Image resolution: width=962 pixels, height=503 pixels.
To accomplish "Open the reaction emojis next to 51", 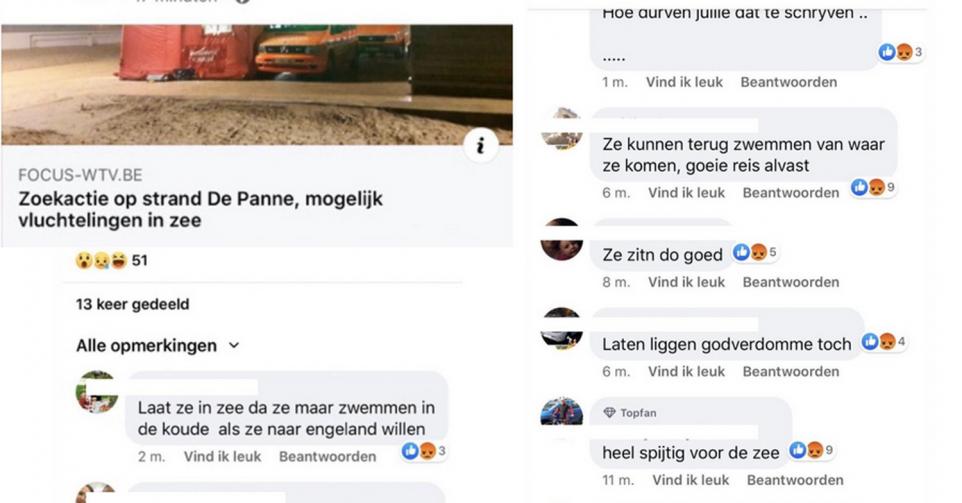I will [101, 261].
